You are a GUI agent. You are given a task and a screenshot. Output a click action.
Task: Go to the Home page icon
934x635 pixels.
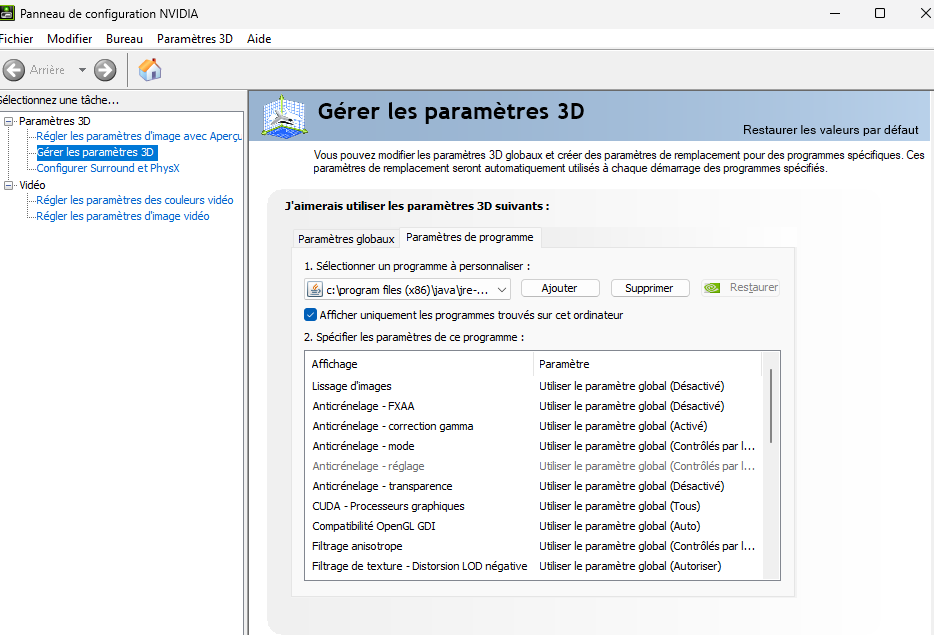coord(150,69)
